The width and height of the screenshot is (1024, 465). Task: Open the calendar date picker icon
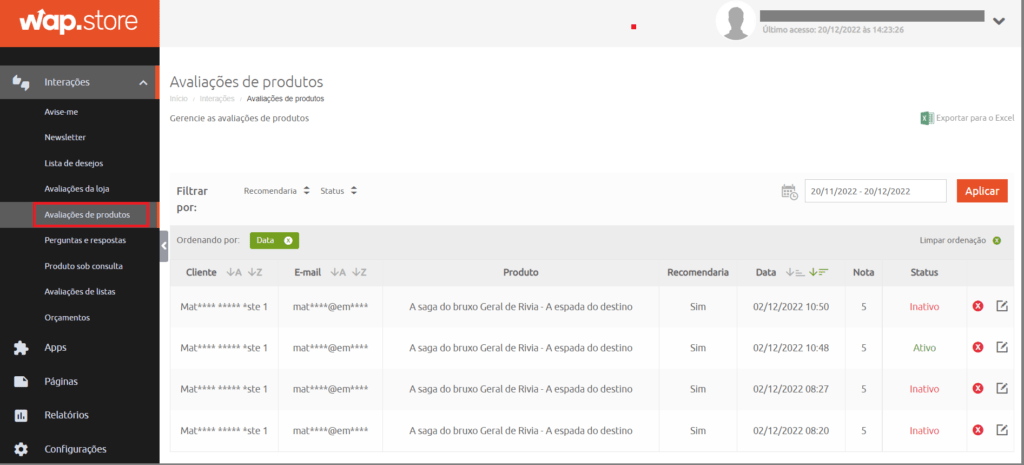coord(789,192)
